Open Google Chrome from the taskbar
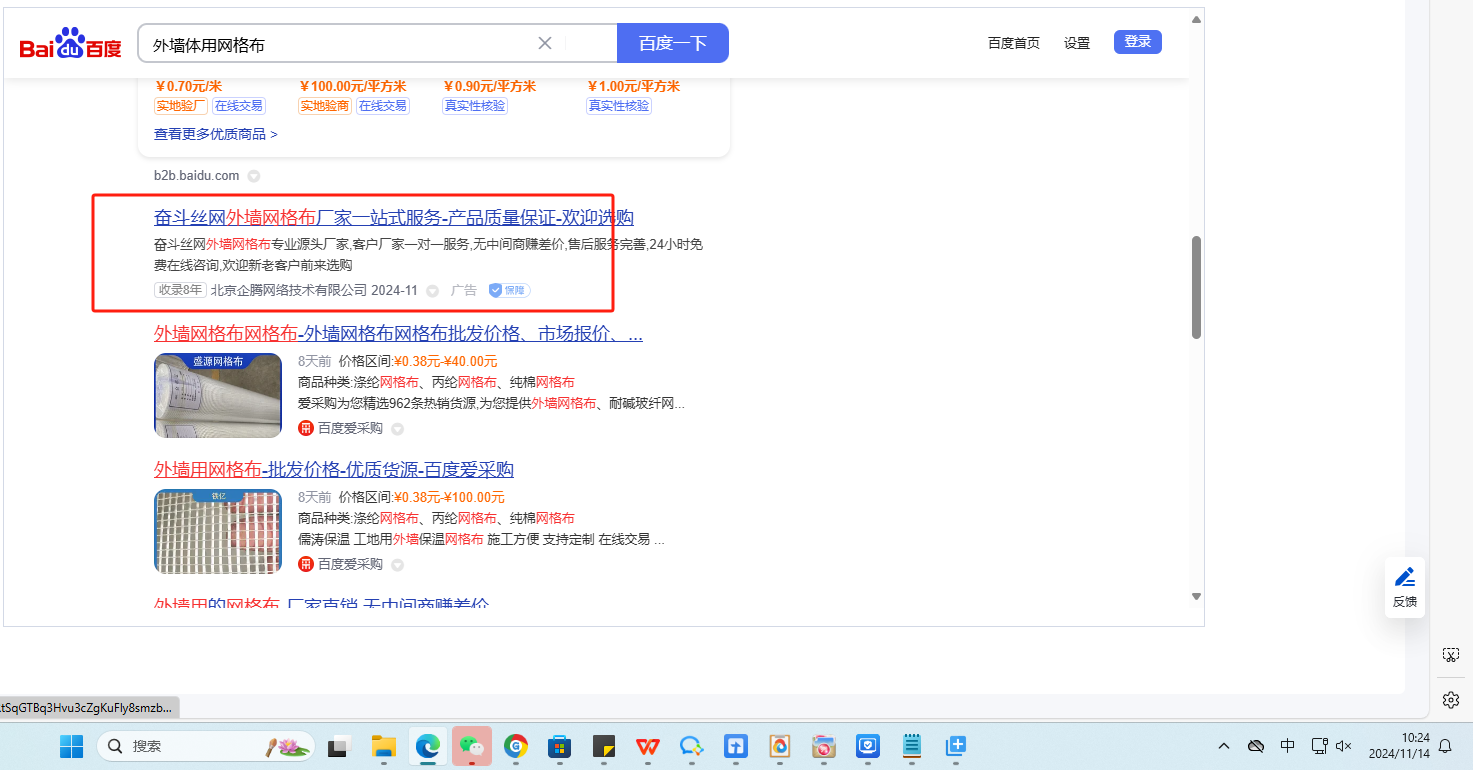 (x=516, y=746)
